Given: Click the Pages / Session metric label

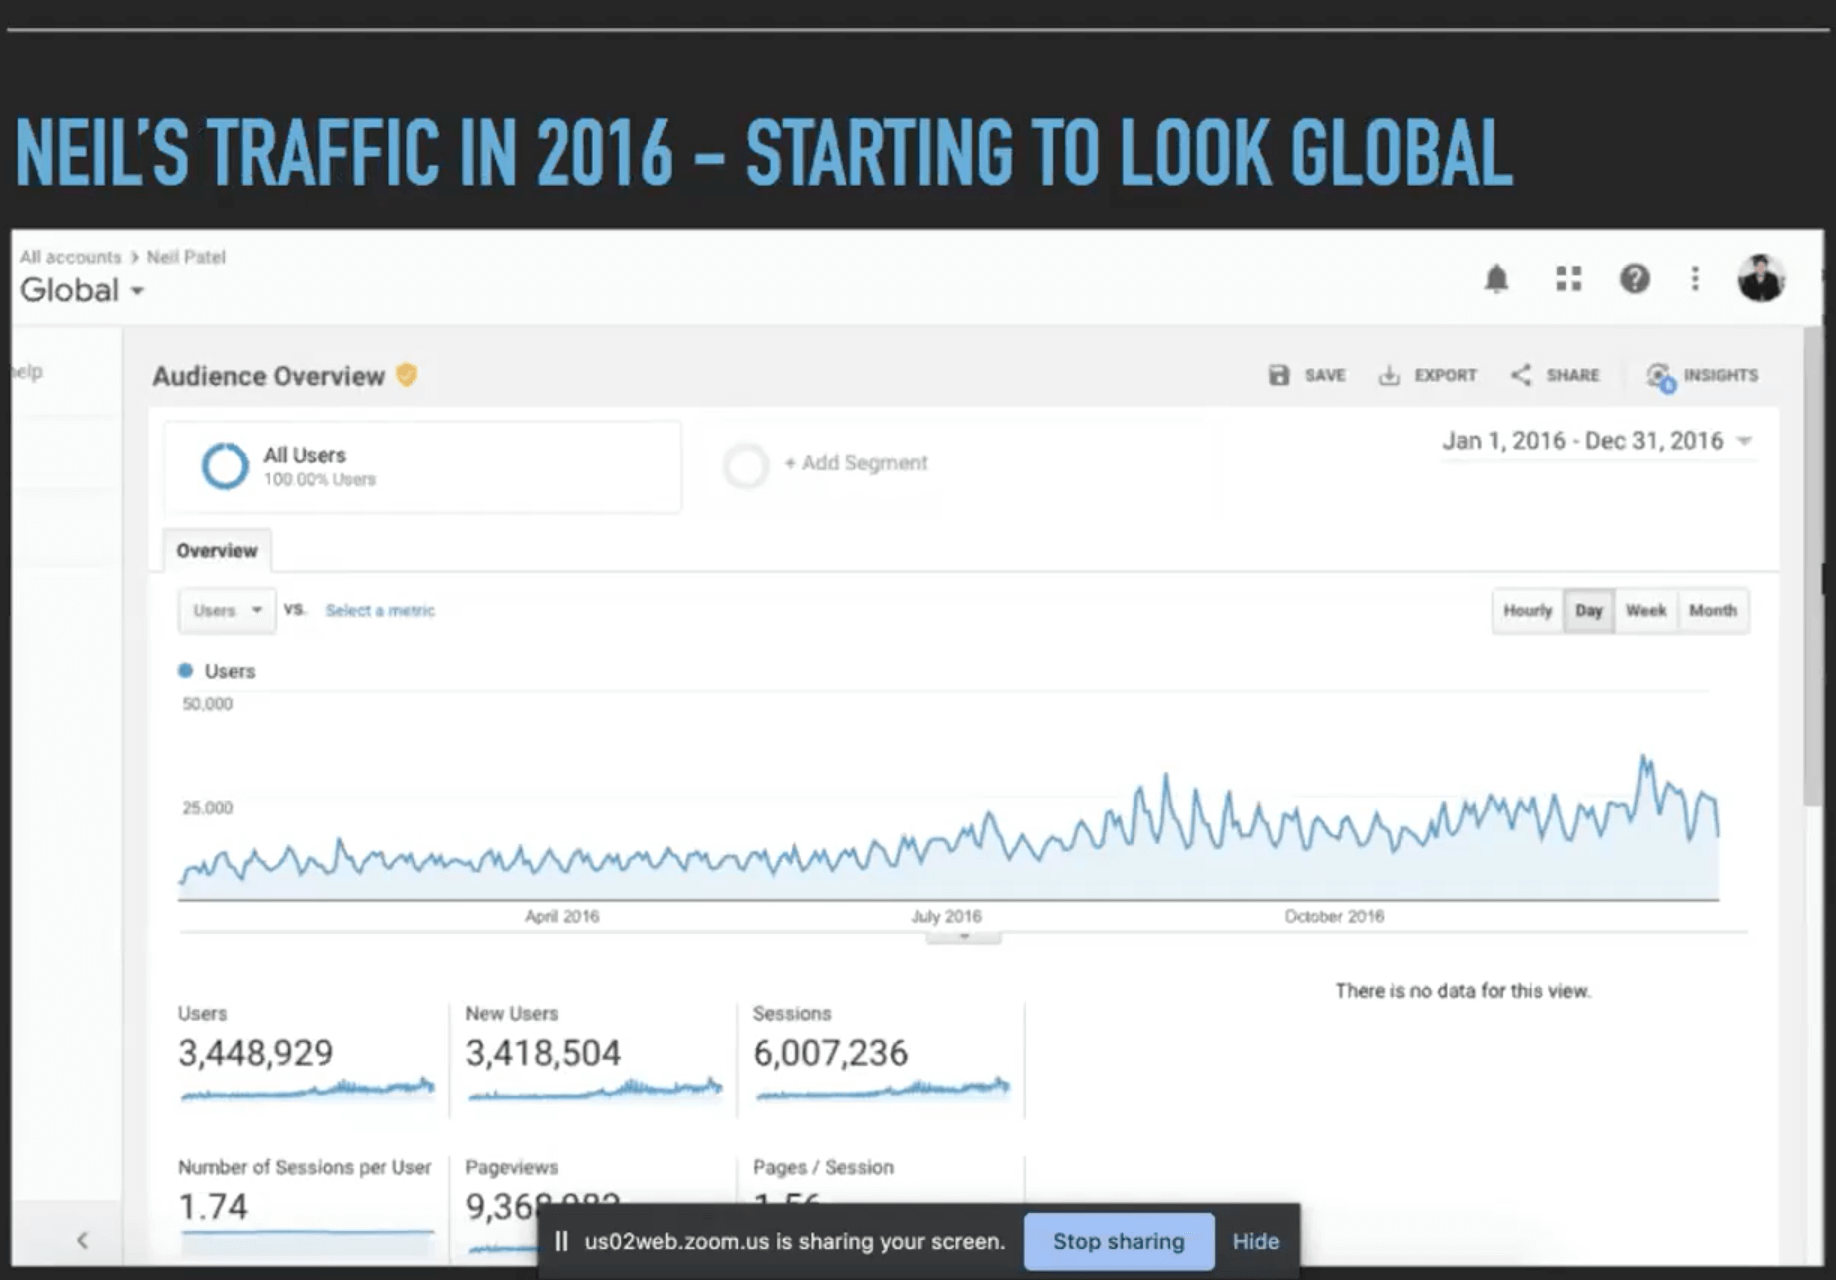Looking at the screenshot, I should 823,1167.
